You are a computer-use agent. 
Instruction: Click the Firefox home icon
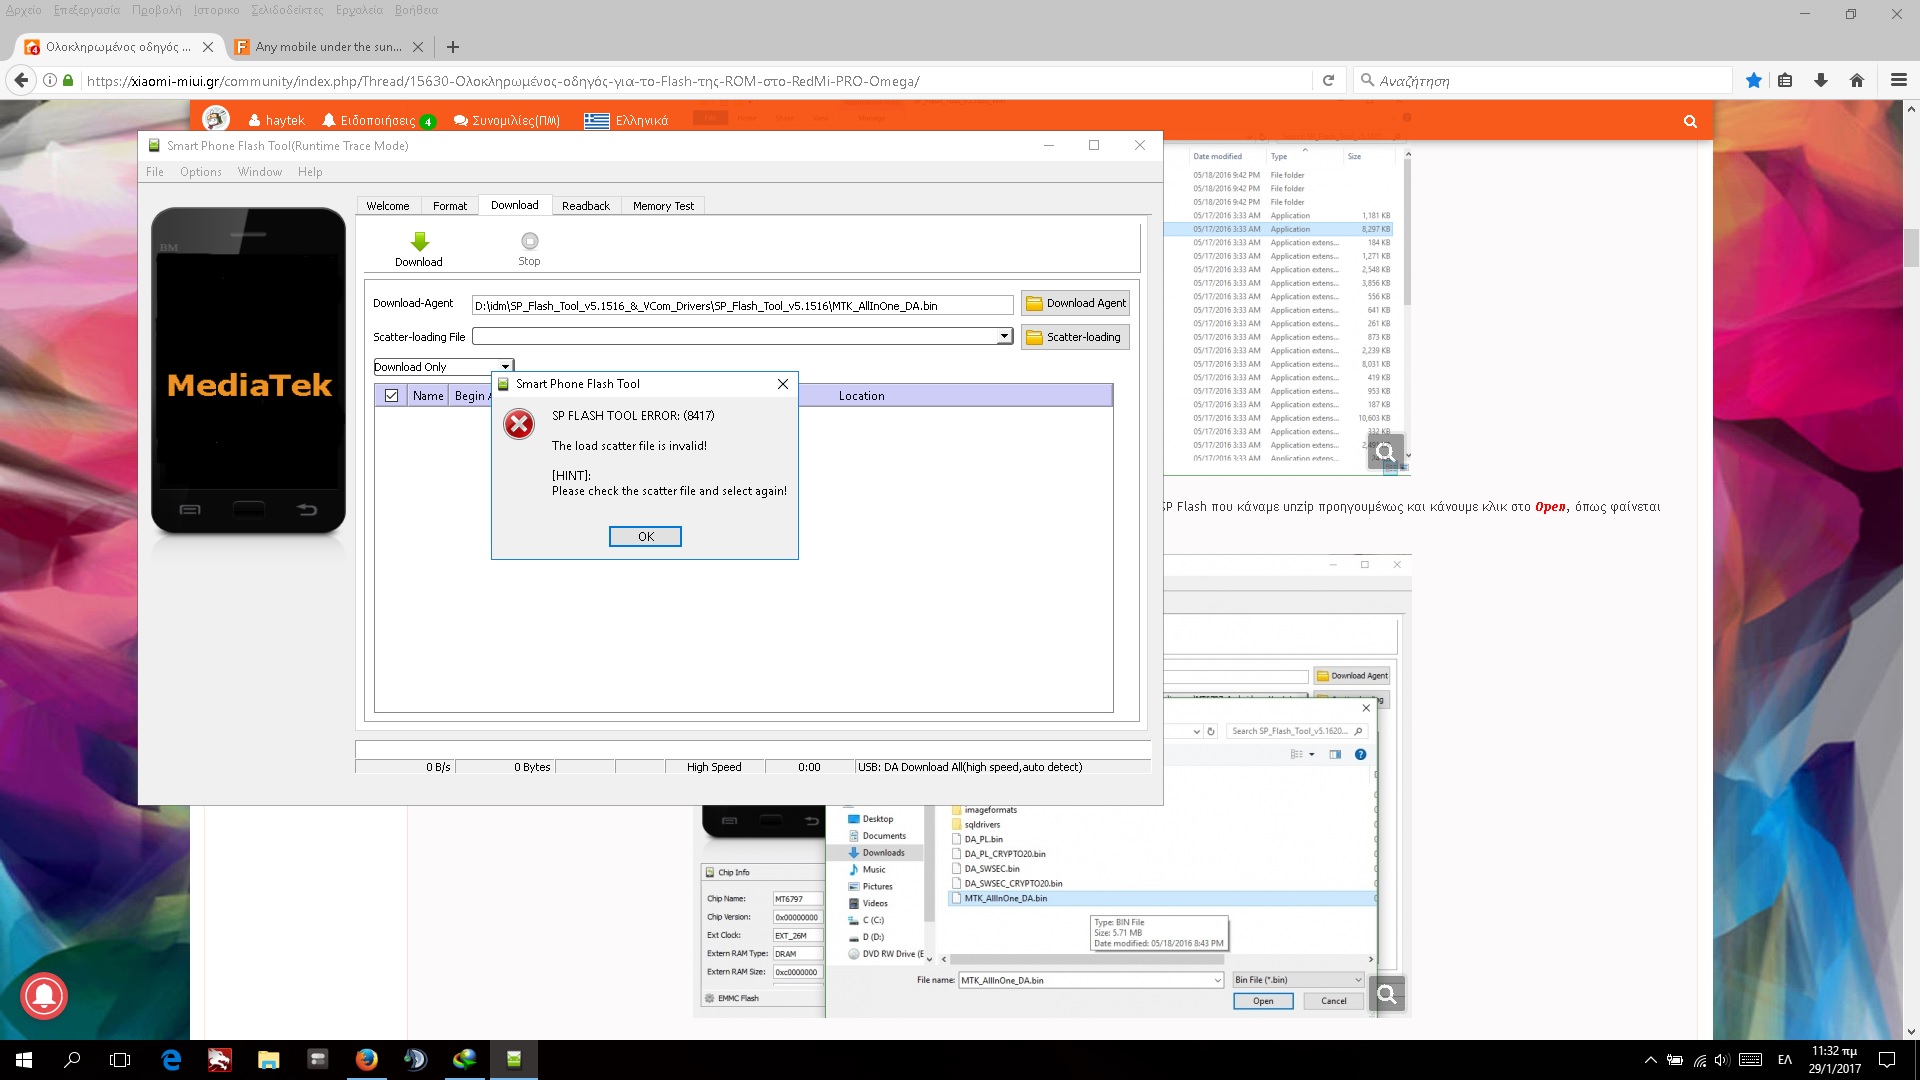coord(1856,81)
